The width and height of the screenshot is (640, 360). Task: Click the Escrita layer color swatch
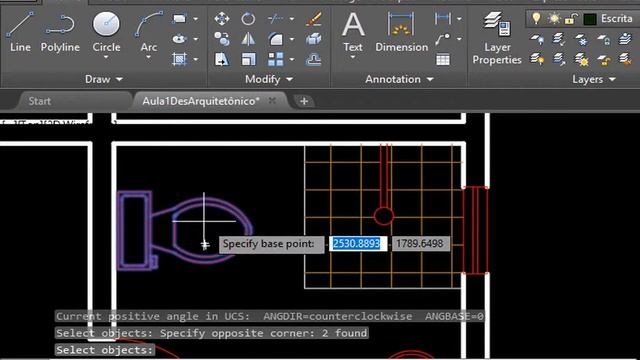click(x=589, y=19)
